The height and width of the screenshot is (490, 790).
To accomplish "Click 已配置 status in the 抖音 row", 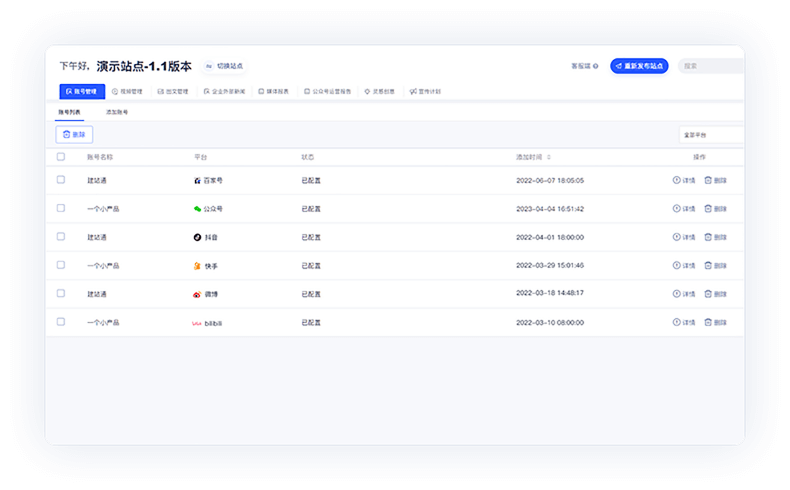I will tap(311, 237).
